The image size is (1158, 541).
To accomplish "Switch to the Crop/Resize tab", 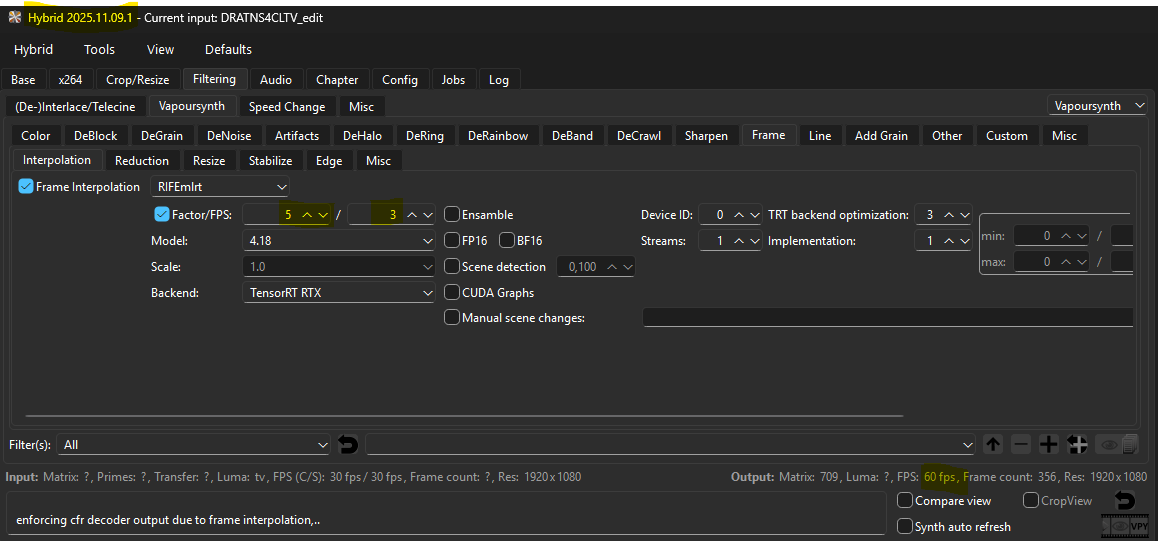I will [x=136, y=80].
